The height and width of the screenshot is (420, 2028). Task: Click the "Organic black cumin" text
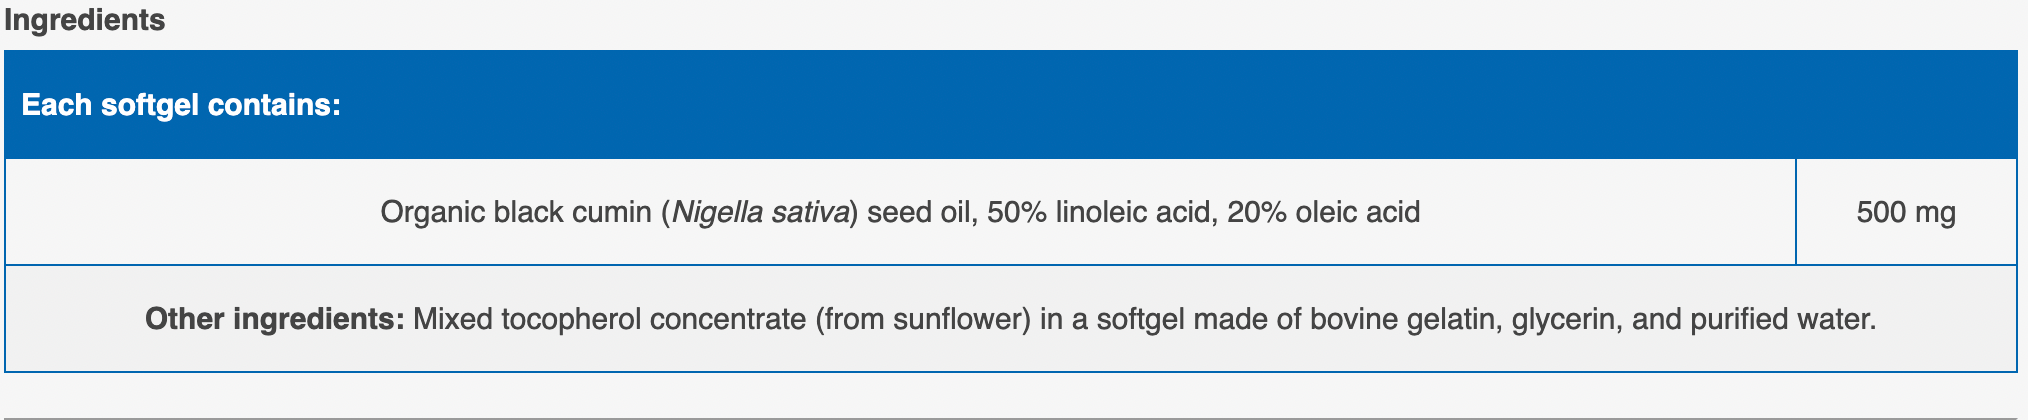516,212
